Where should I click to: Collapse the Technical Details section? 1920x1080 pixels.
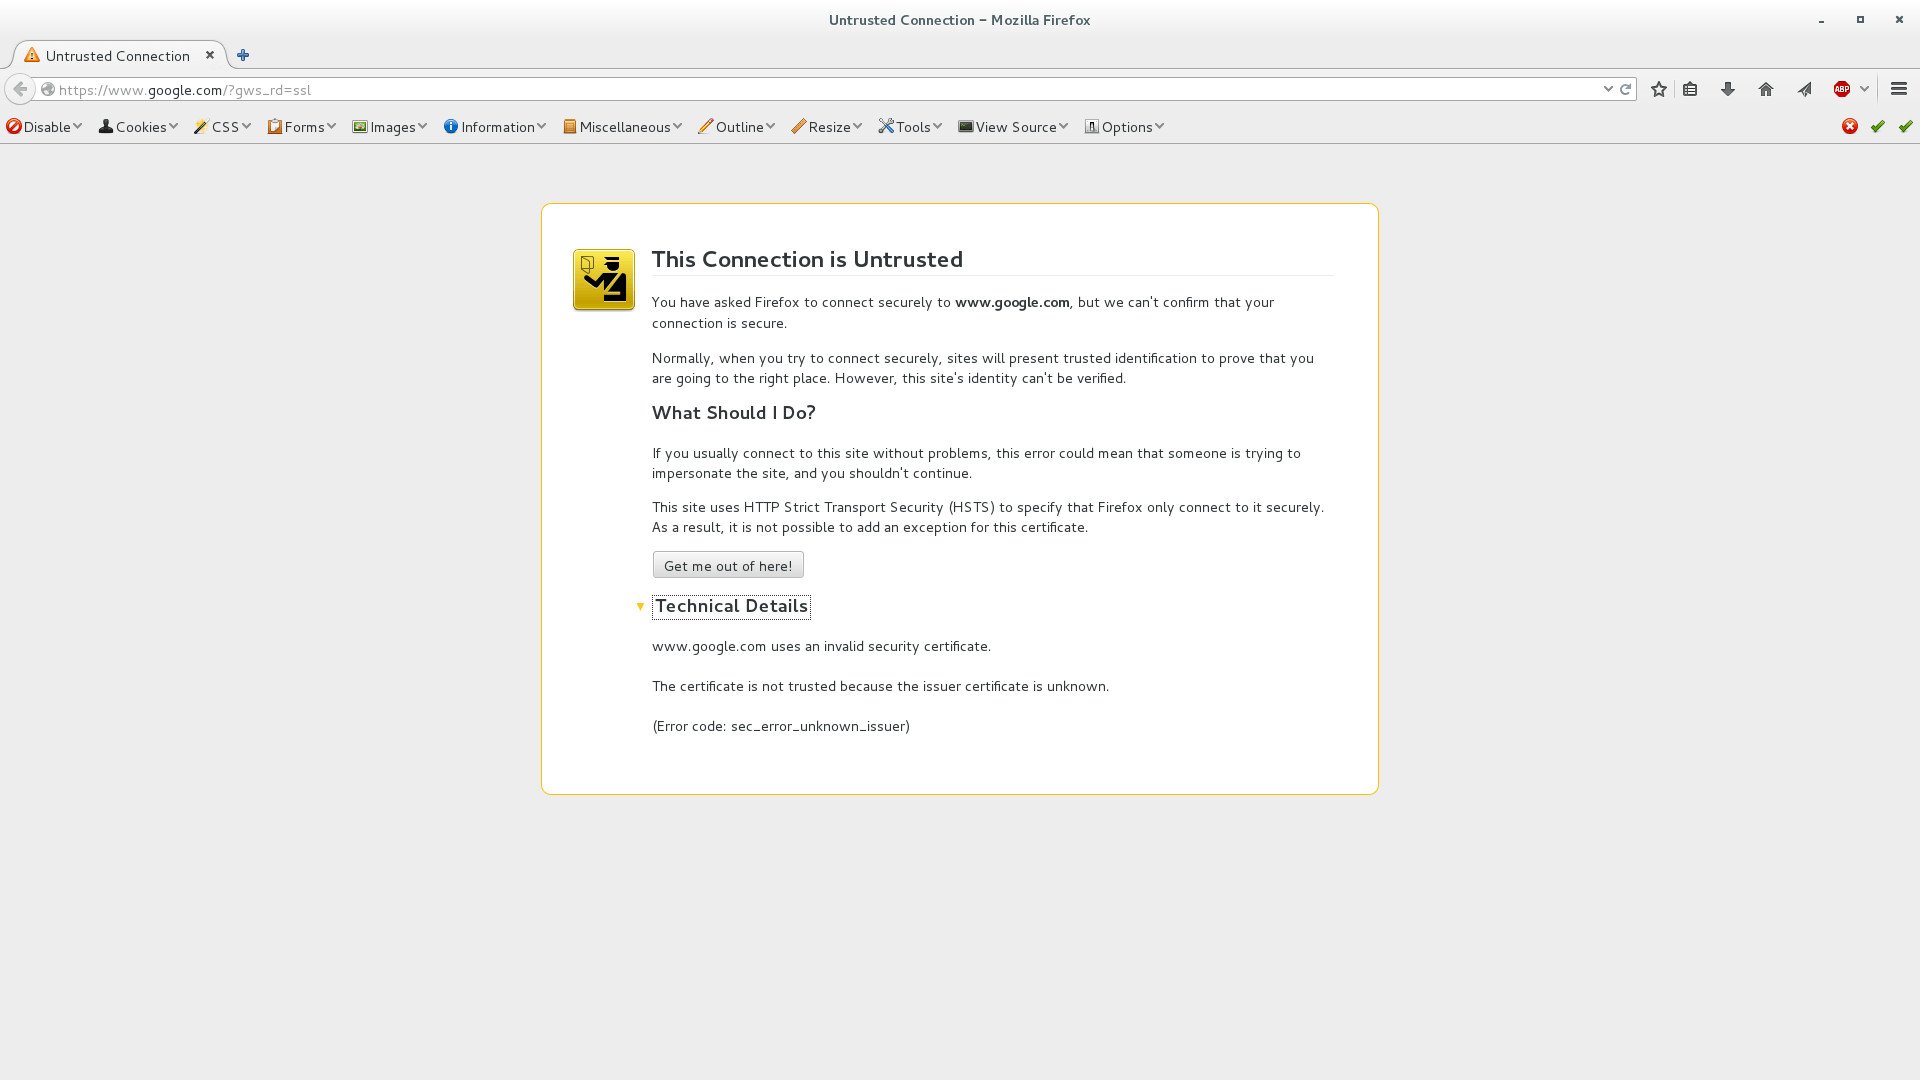click(731, 607)
